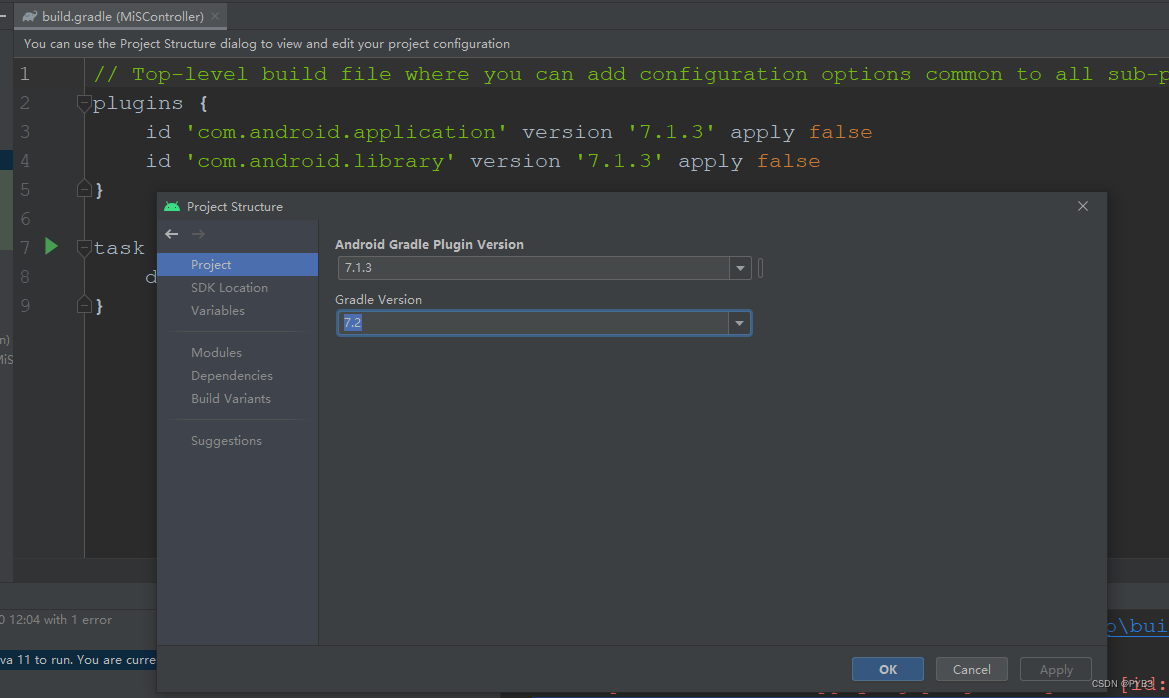Viewport: 1169px width, 698px height.
Task: Click the green run arrow beside task line
Action: click(51, 246)
